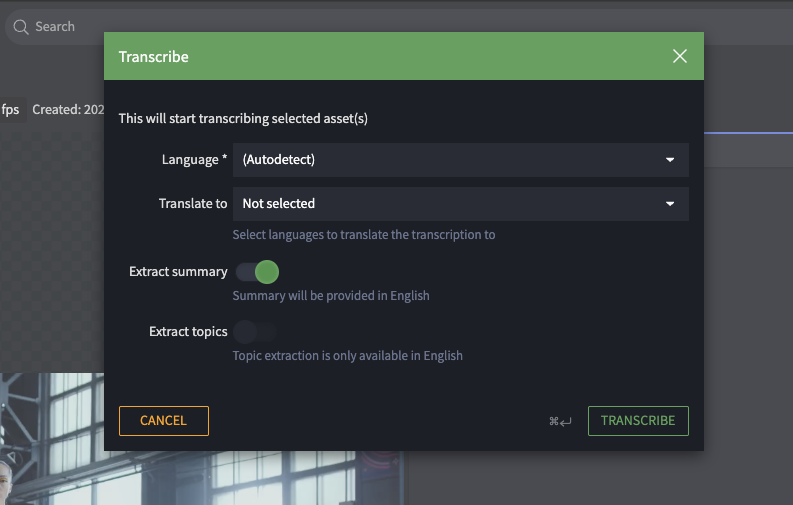Click the Language dropdown arrow
793x505 pixels.
pos(669,160)
